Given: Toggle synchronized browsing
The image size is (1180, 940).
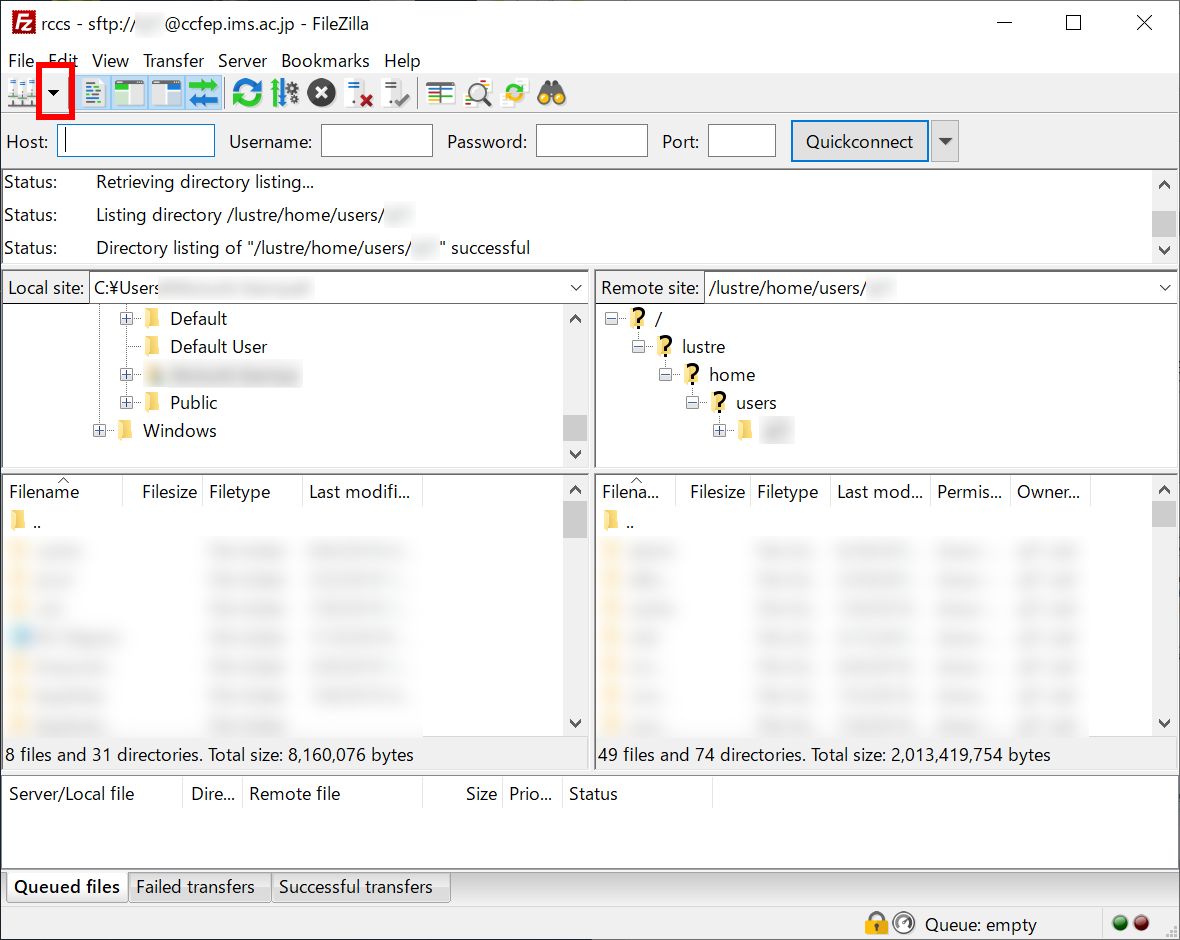Looking at the screenshot, I should [515, 93].
